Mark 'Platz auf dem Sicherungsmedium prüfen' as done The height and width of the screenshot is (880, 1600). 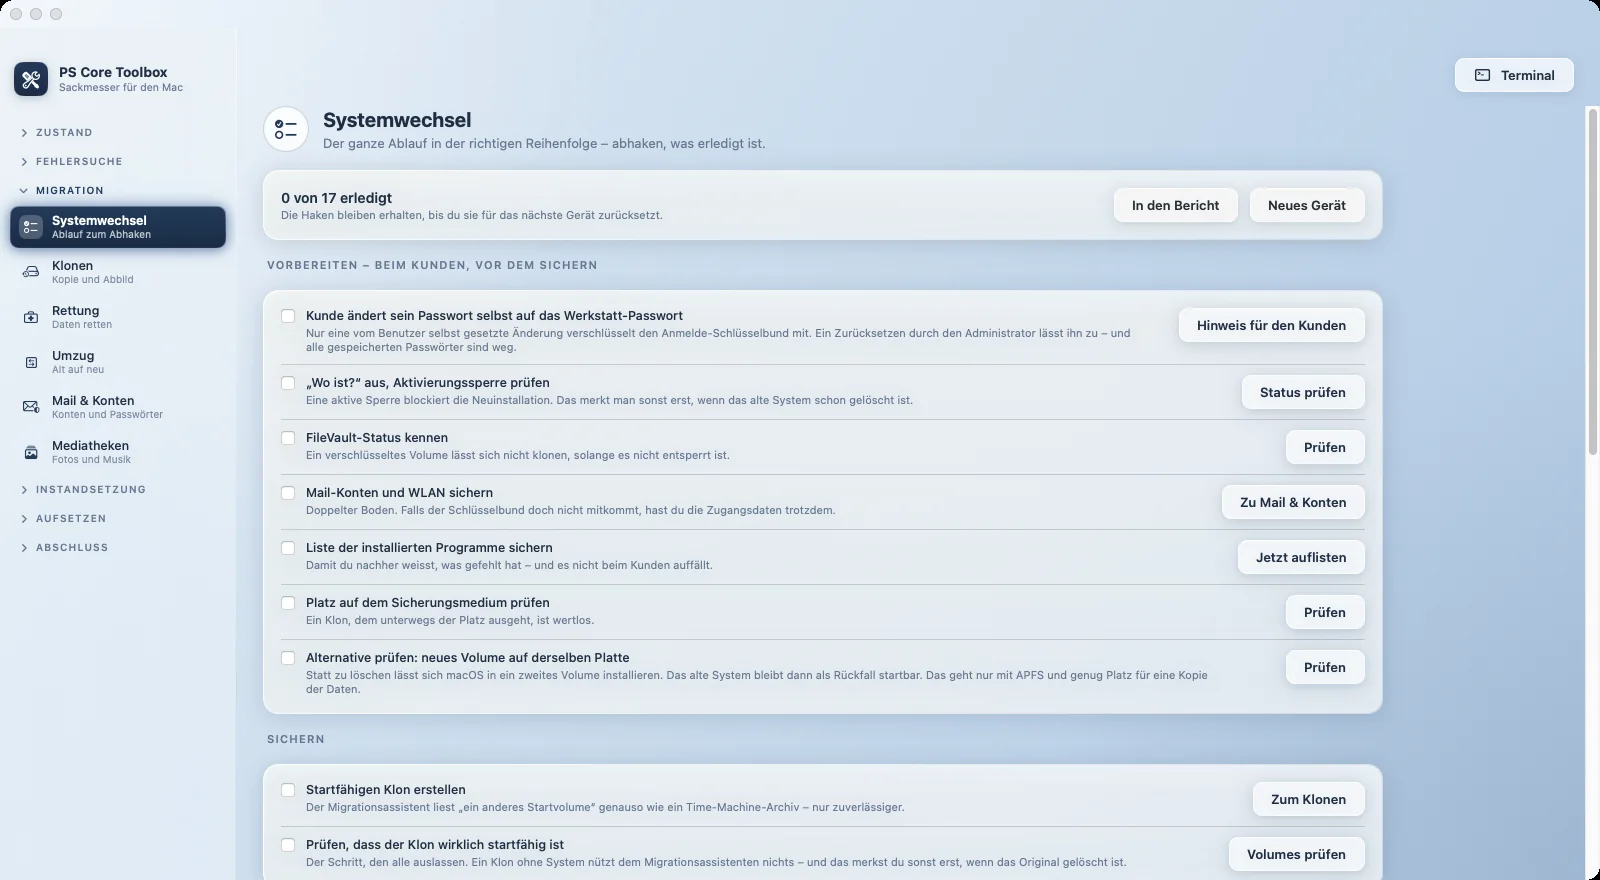(x=288, y=603)
